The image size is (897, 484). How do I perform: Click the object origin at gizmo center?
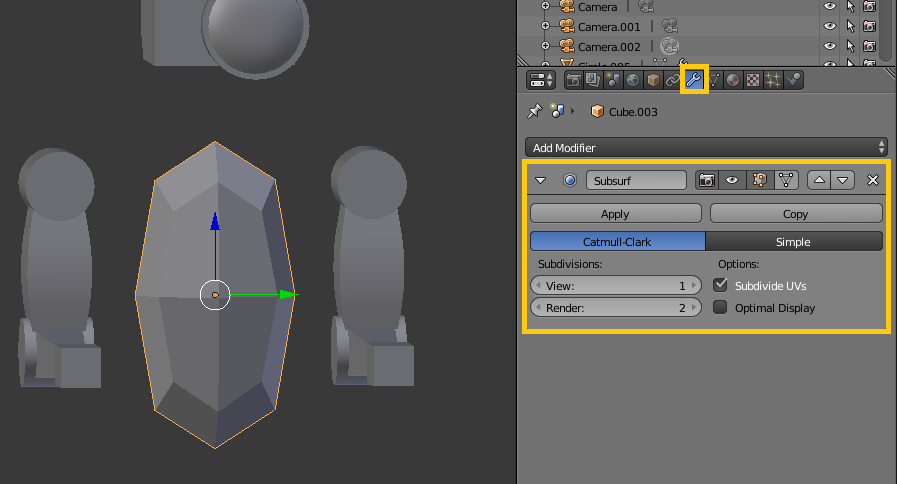point(215,295)
